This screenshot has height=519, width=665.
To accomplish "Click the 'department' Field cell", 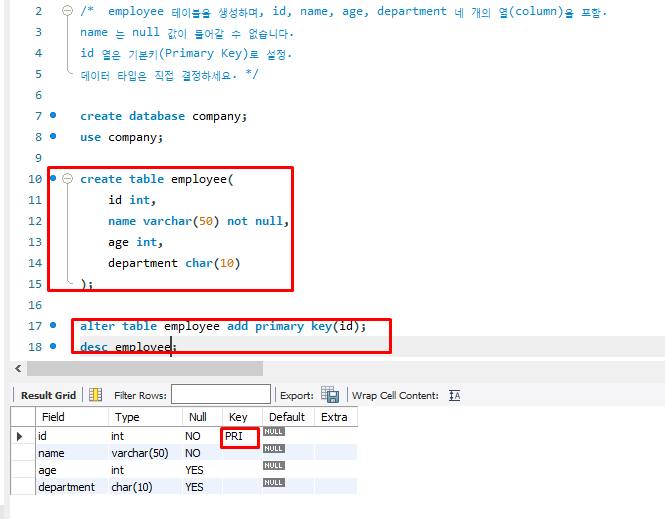I will (x=72, y=487).
